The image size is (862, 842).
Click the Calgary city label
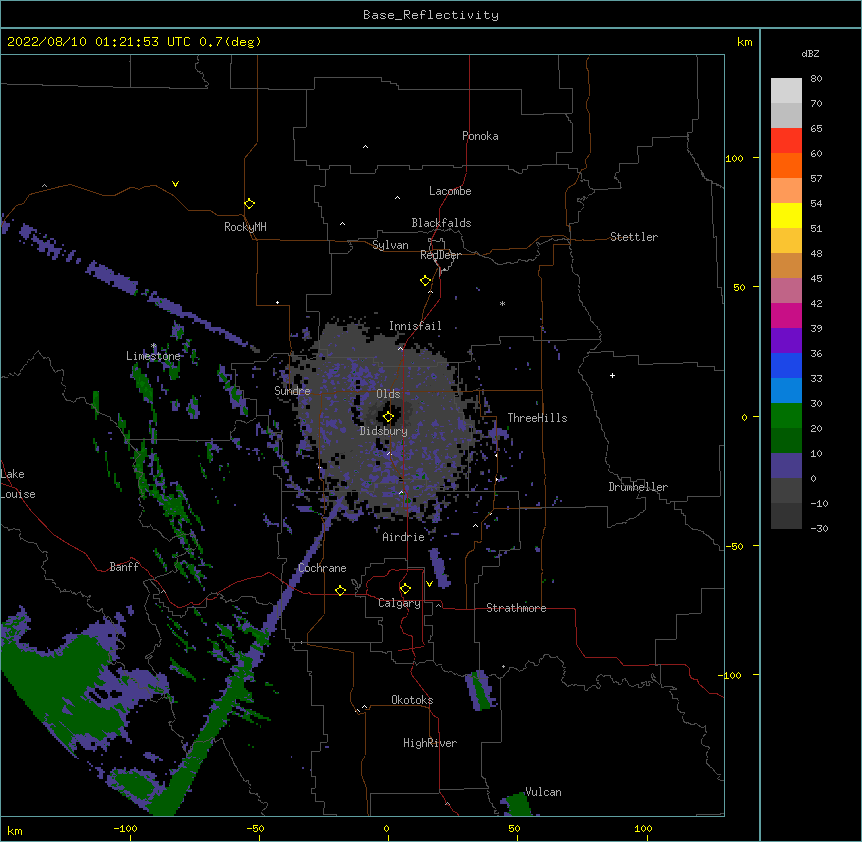pos(399,603)
